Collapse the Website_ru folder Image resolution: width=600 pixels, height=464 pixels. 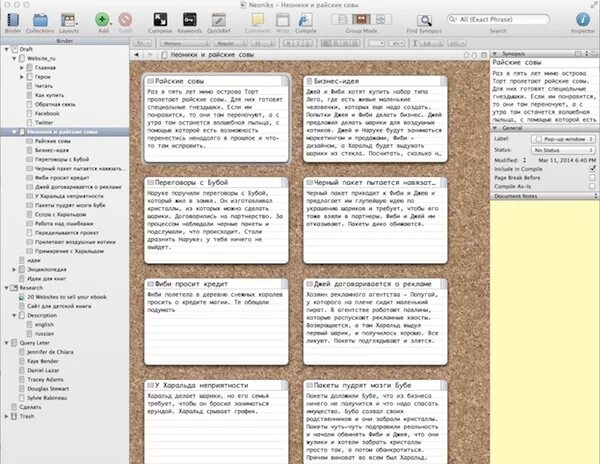(14, 59)
